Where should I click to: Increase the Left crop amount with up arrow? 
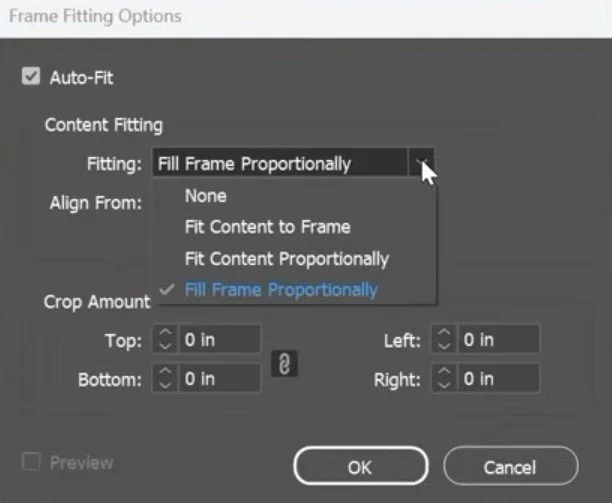[x=444, y=333]
